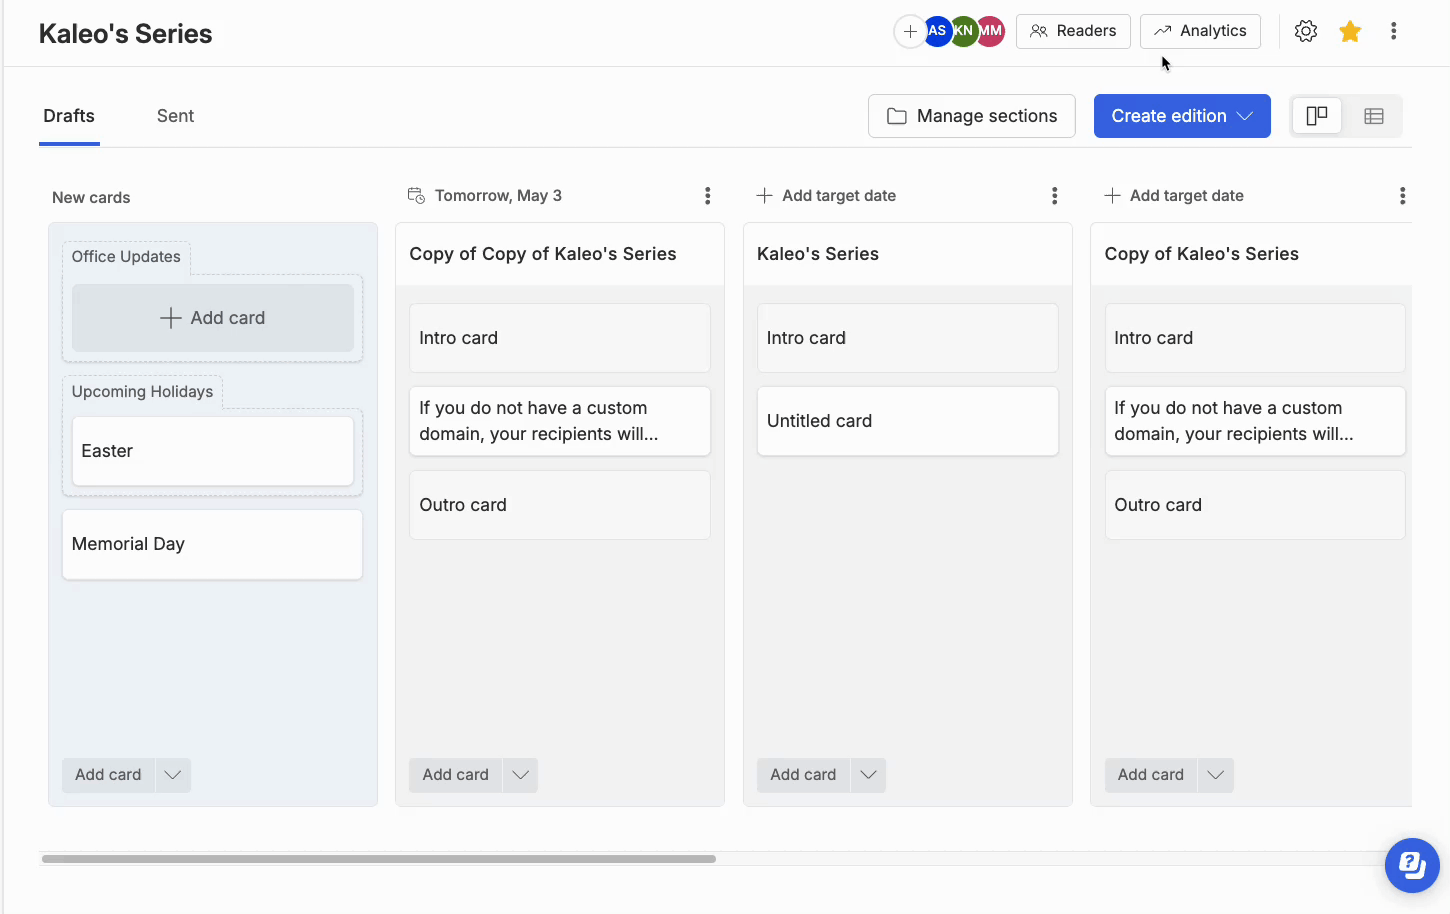Add card in Office Updates section
Image resolution: width=1450 pixels, height=914 pixels.
point(213,318)
